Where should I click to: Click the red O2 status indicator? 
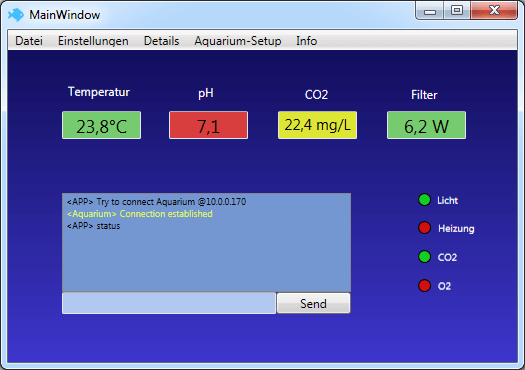tap(425, 286)
